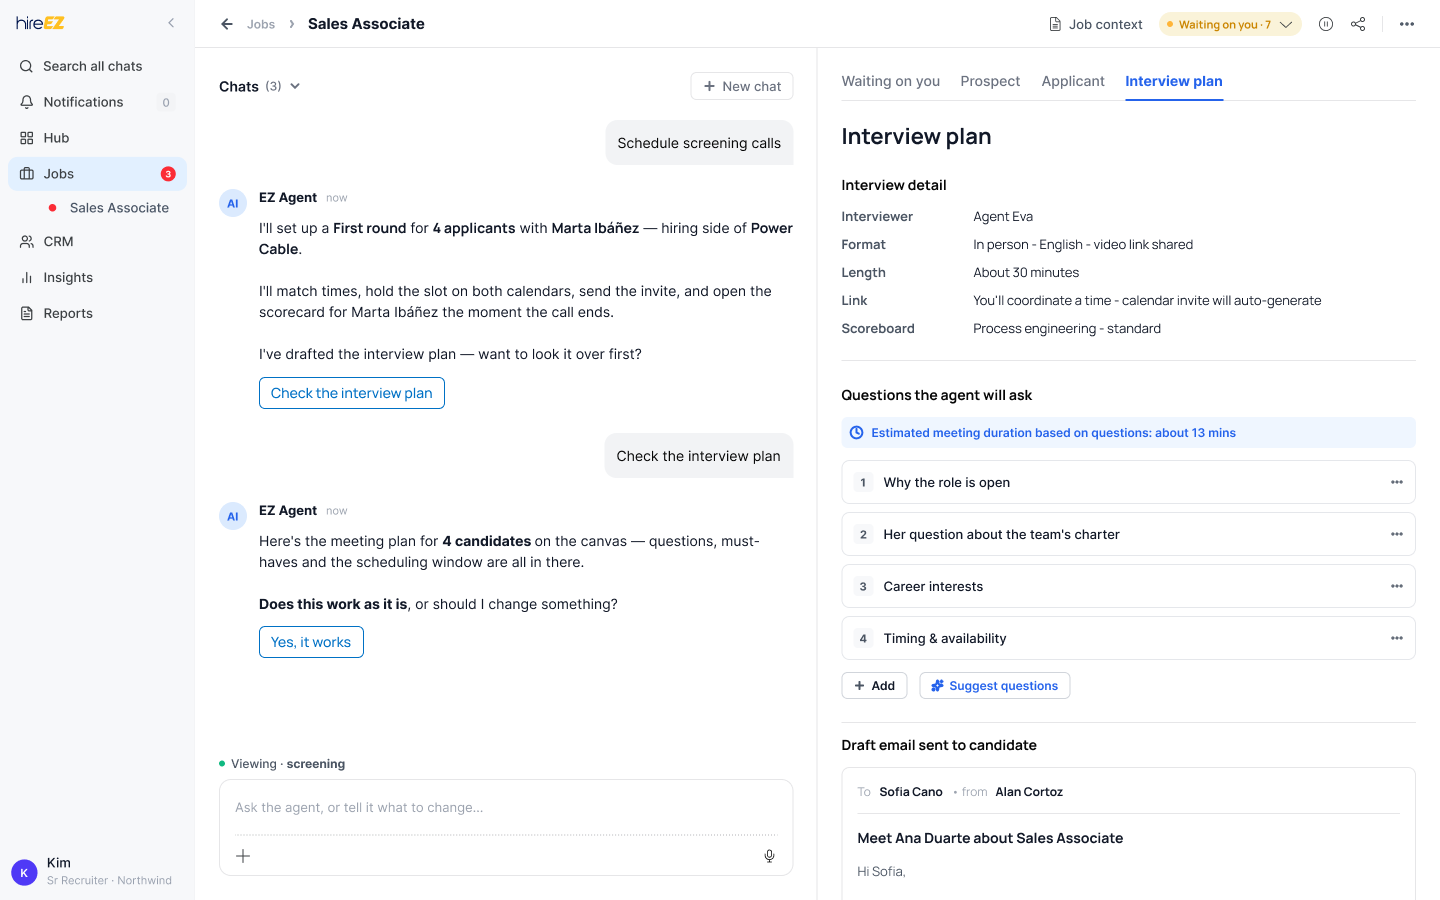
Task: Open CRM in the sidebar
Action: 97,242
